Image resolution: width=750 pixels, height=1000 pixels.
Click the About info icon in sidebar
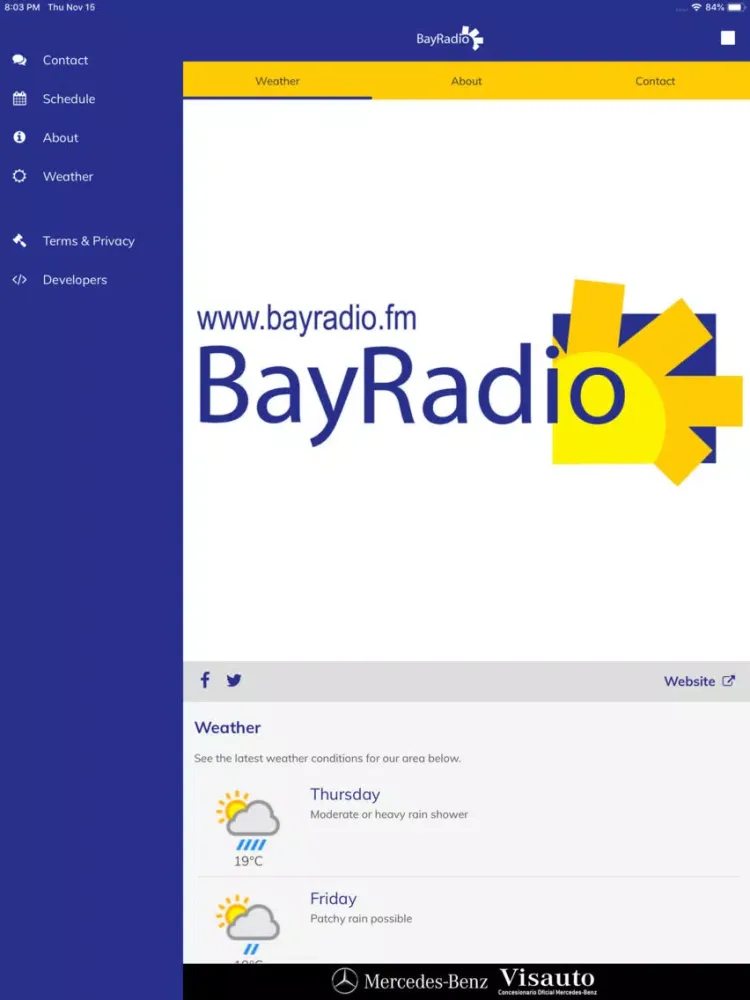coord(20,137)
